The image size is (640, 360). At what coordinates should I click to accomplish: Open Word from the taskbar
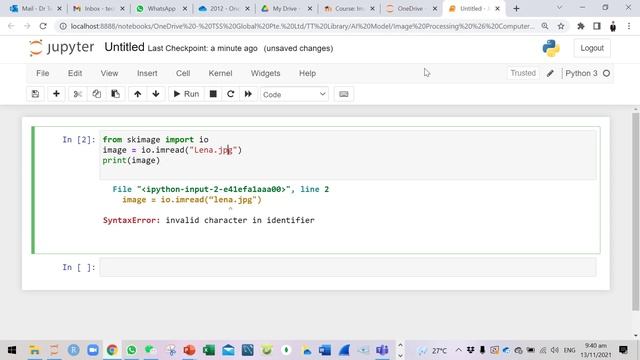click(x=325, y=350)
